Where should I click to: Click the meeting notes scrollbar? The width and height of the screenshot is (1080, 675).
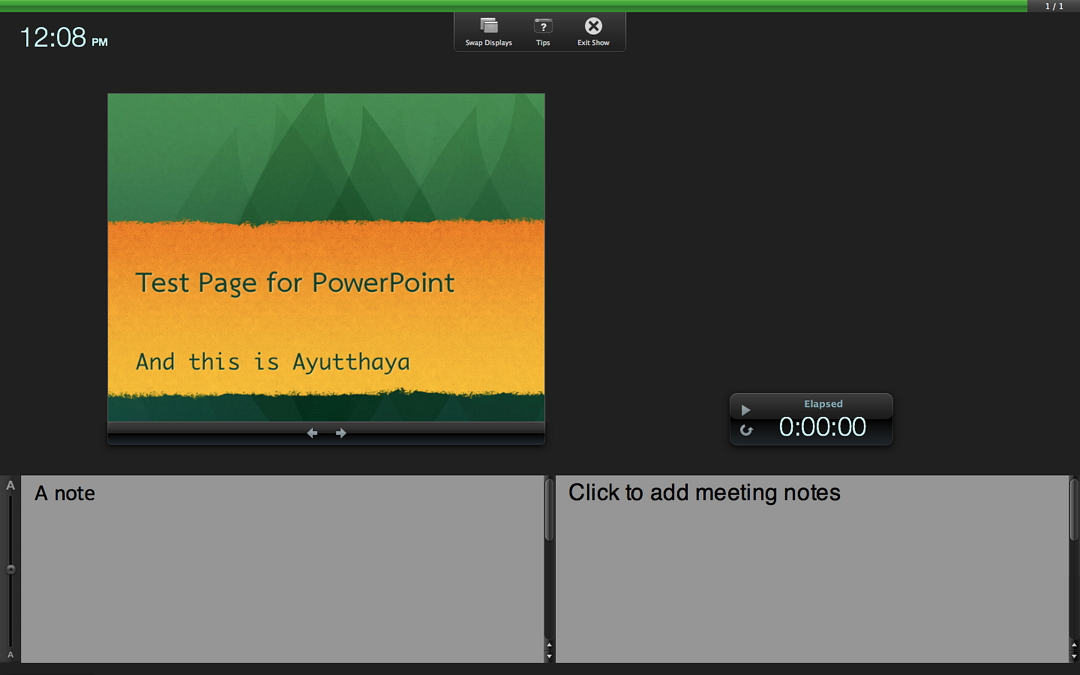click(x=1074, y=510)
